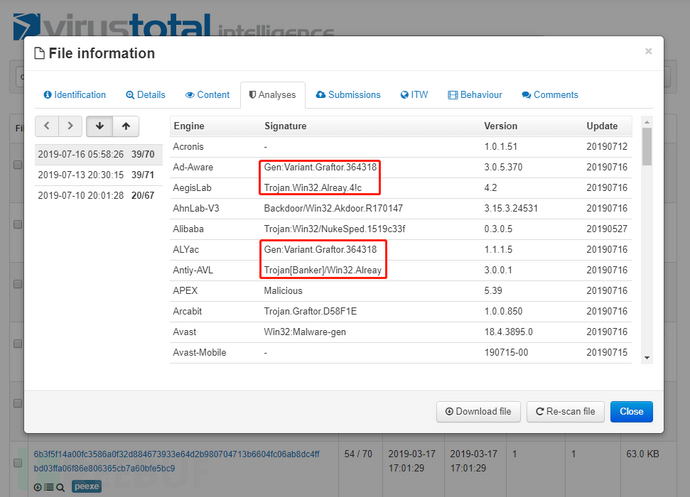
Task: View the Behaviour tab
Action: 475,95
